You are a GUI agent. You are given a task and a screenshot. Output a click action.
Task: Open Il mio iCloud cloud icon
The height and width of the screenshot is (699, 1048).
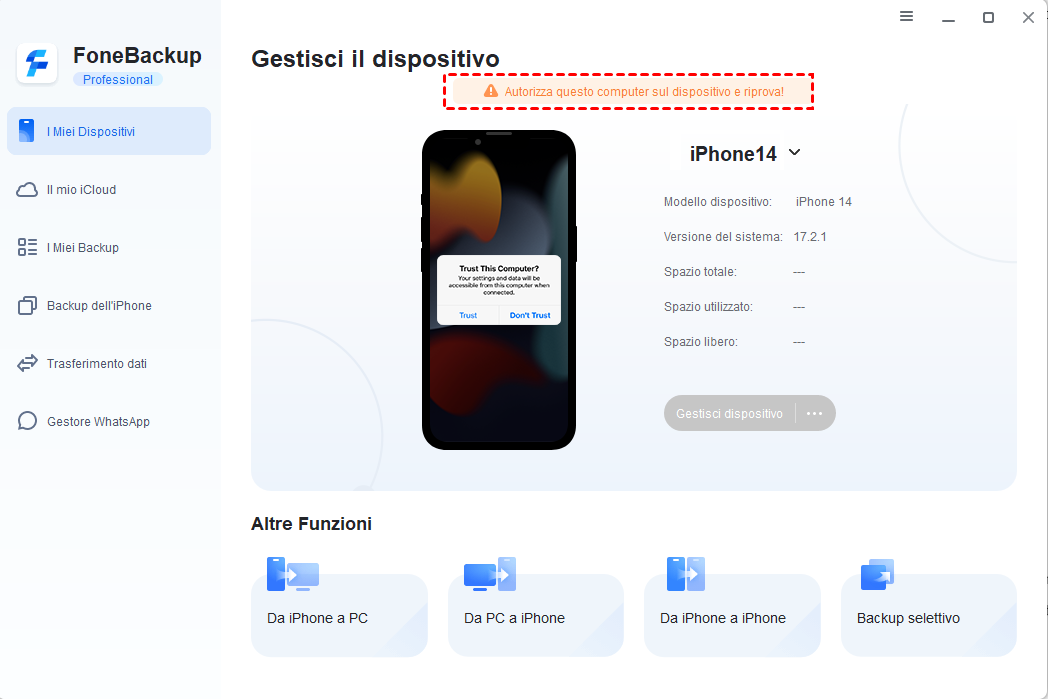click(x=27, y=190)
